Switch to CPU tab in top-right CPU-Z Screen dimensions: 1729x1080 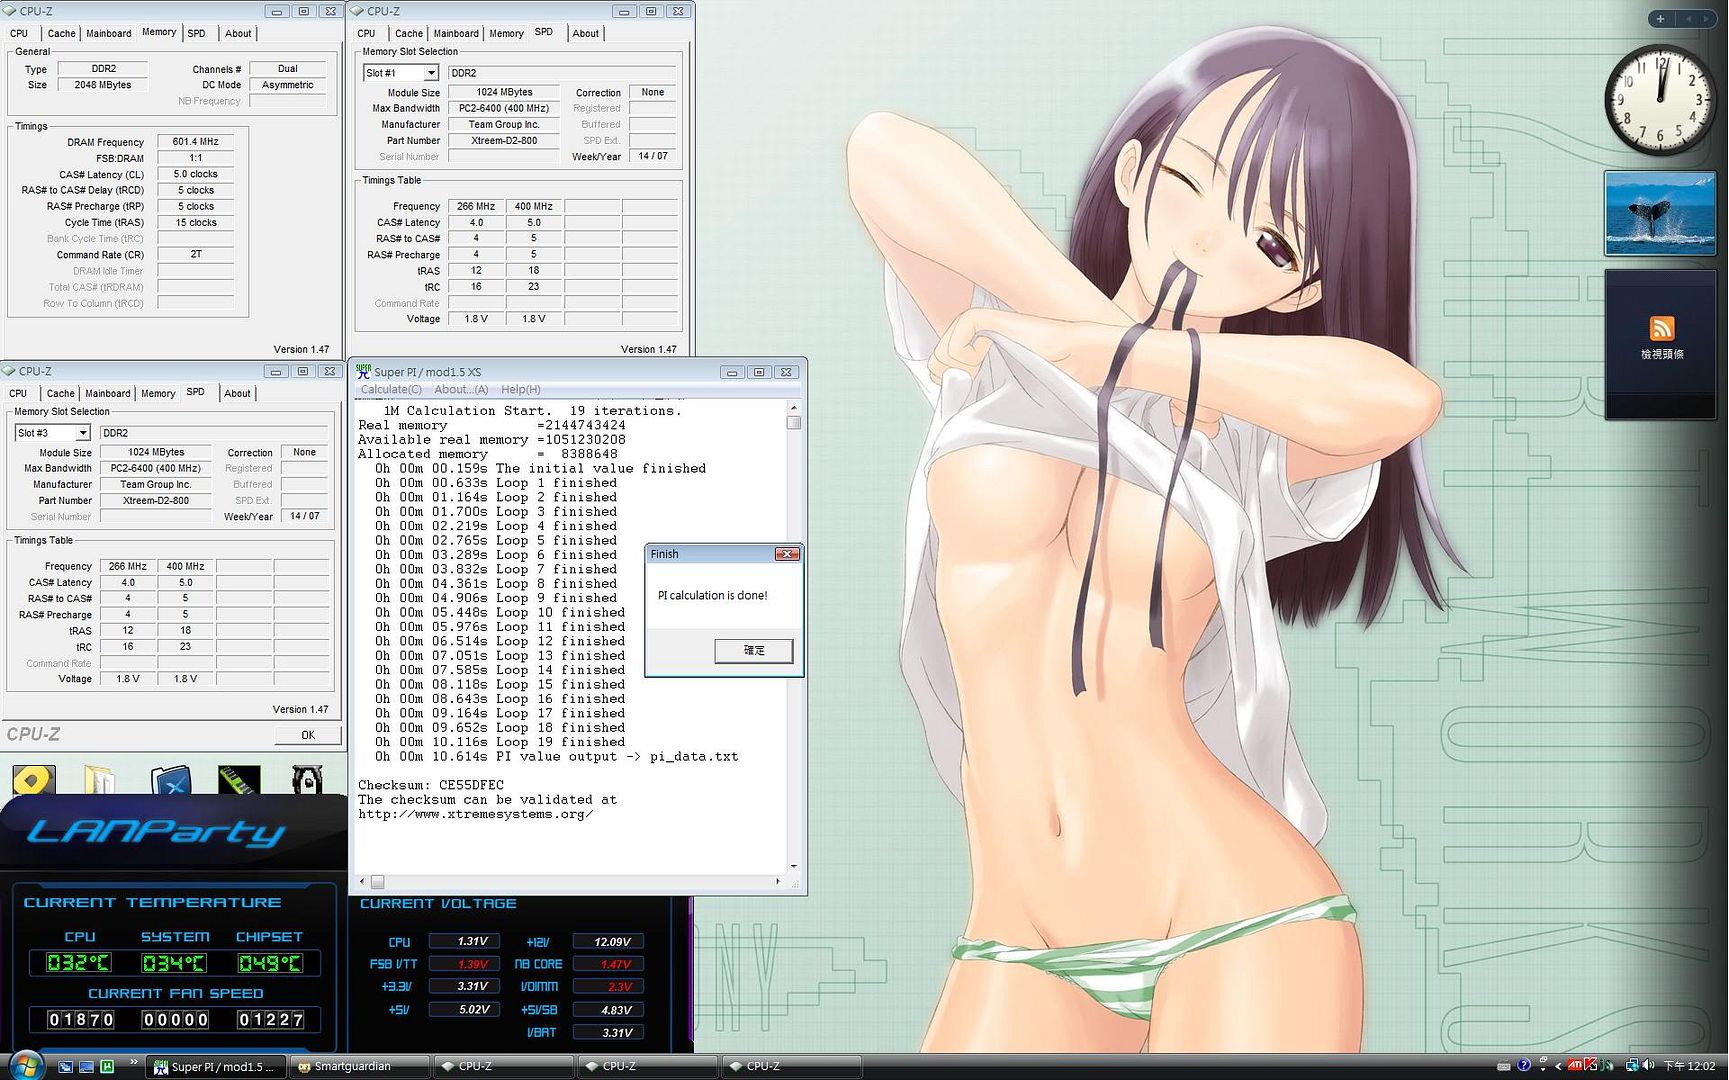(x=367, y=33)
